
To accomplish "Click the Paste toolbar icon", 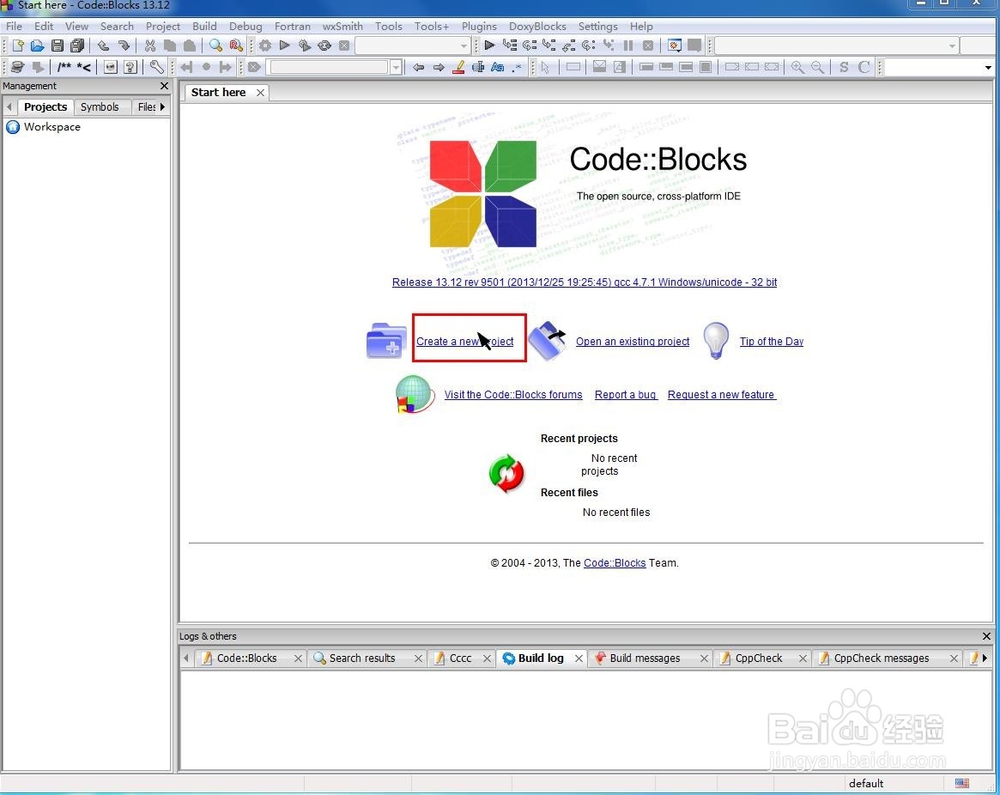I will pyautogui.click(x=190, y=45).
